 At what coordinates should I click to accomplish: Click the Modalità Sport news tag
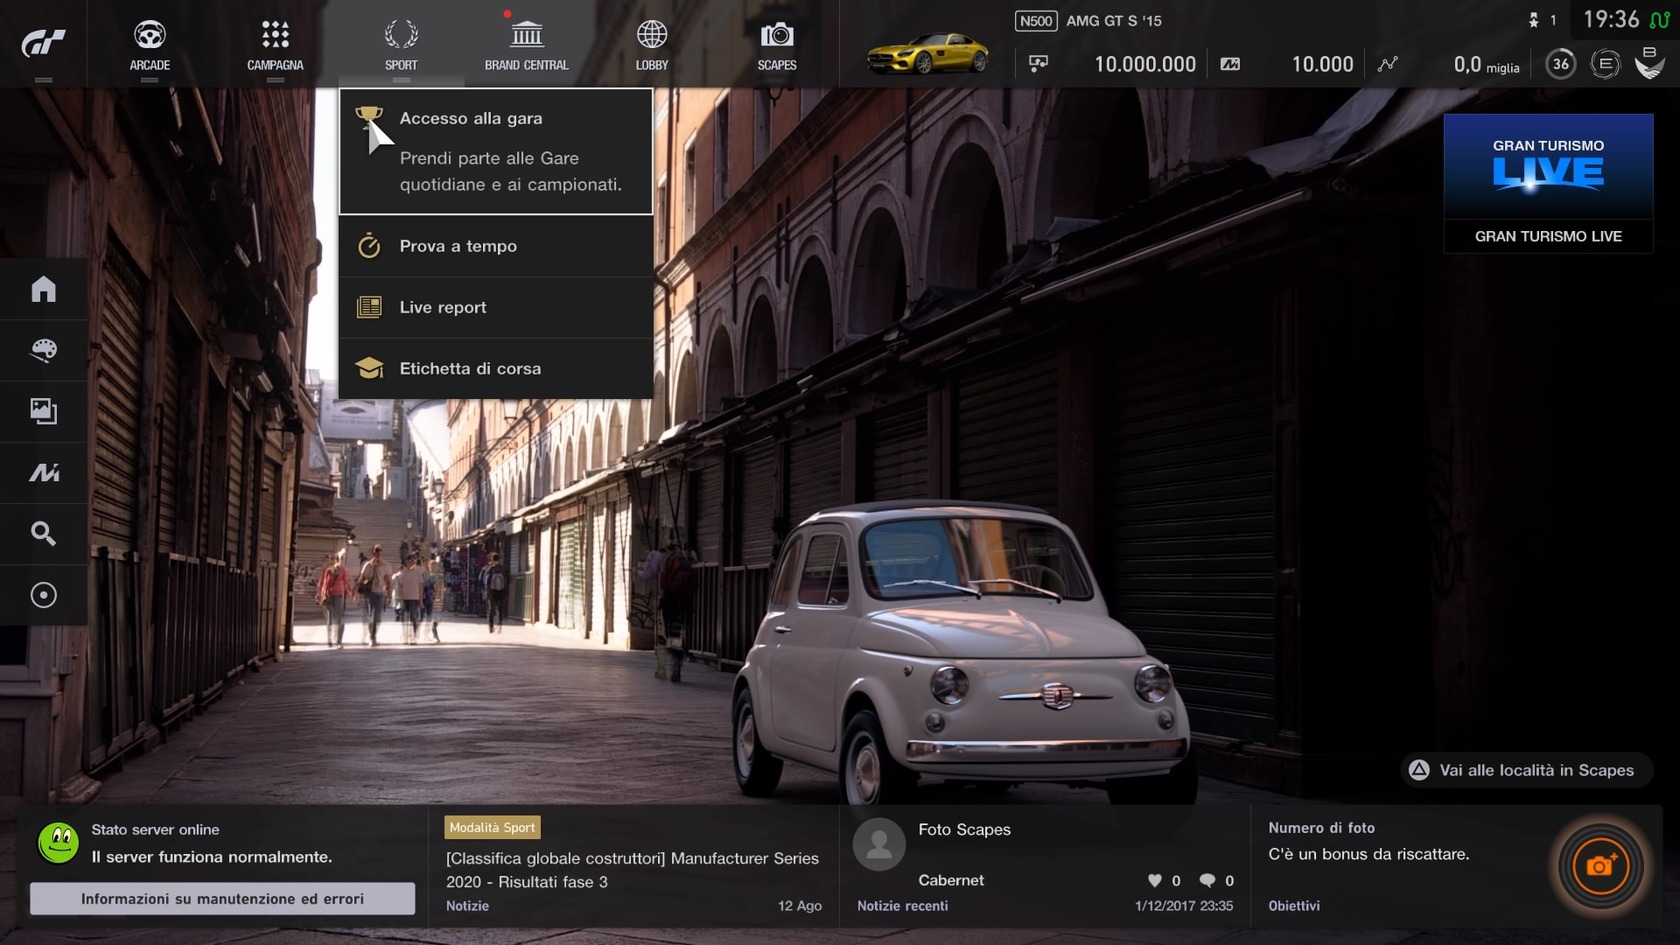[x=492, y=827]
